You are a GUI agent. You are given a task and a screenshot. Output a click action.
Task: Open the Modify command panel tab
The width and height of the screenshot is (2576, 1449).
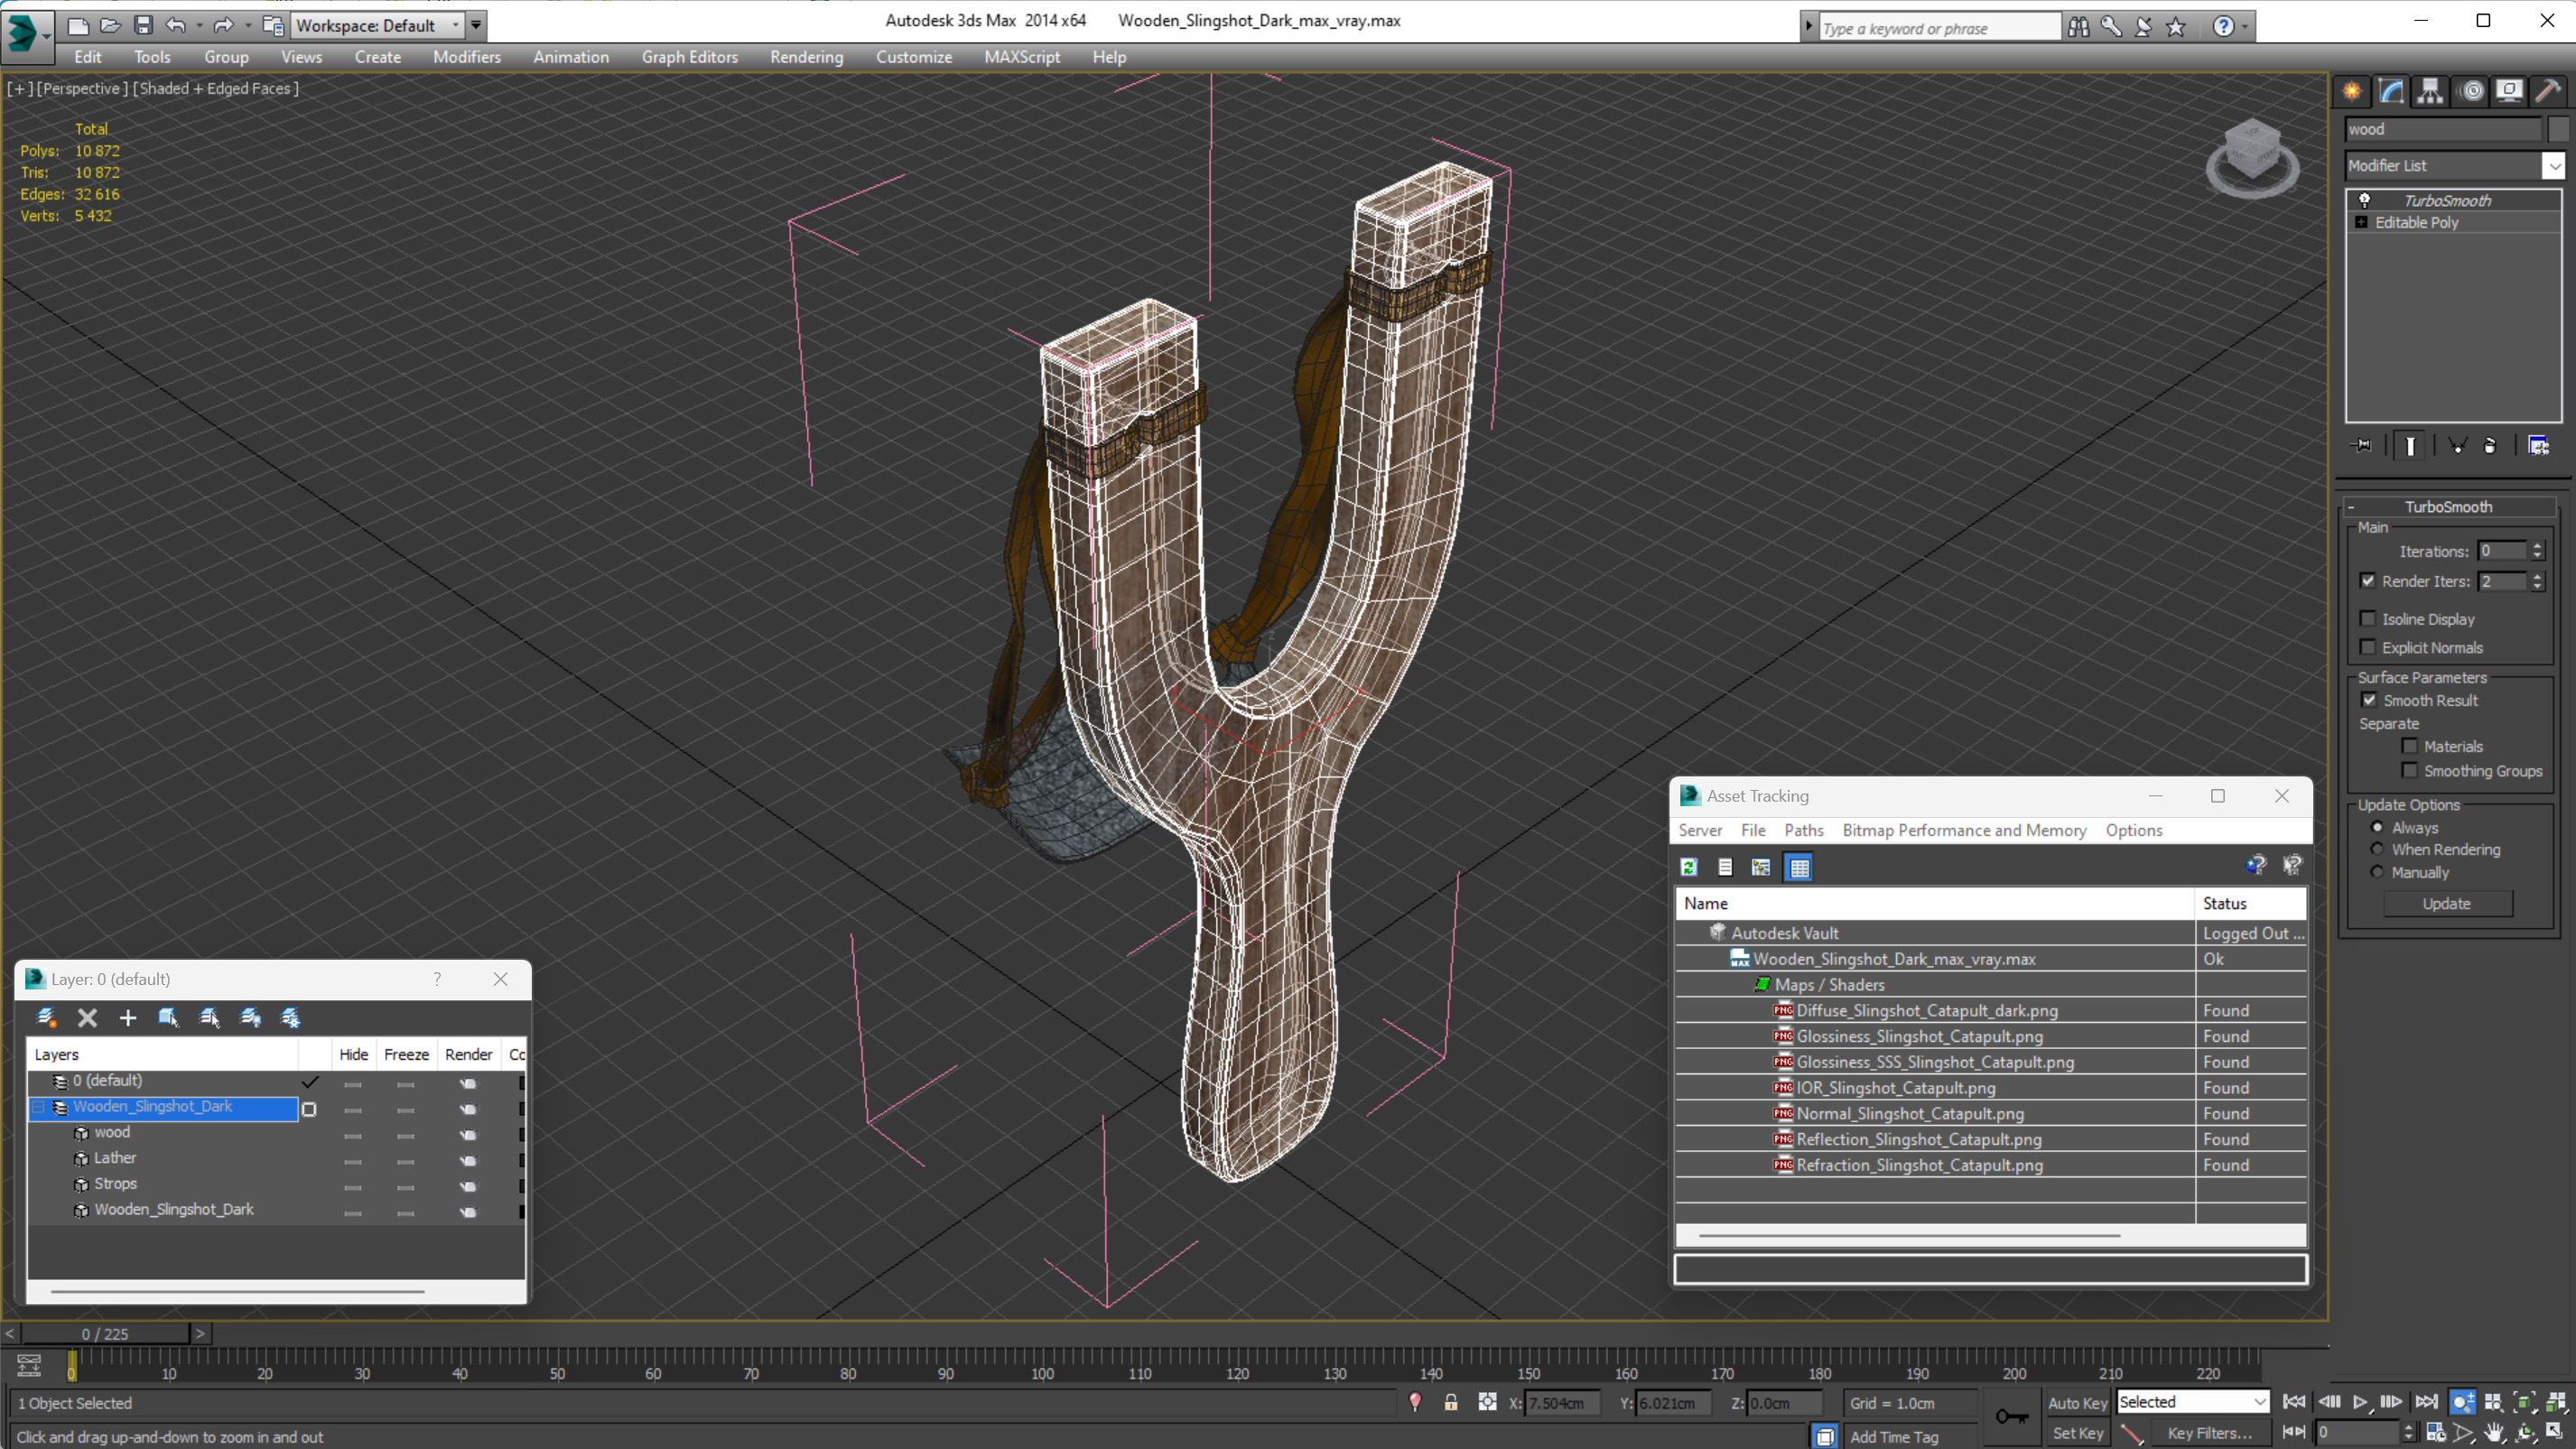pyautogui.click(x=2391, y=91)
